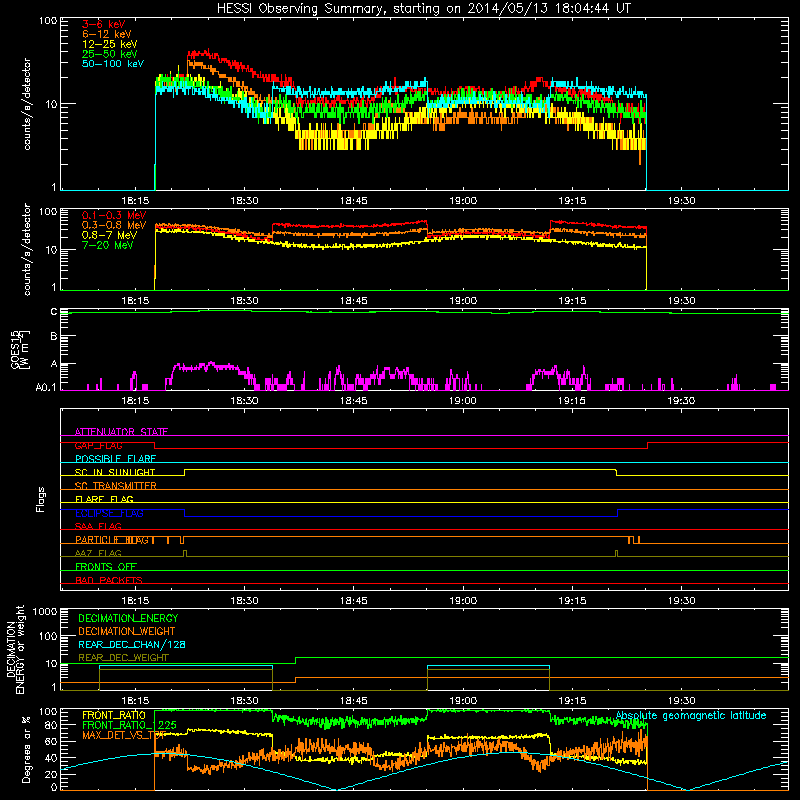Click the GOES15 axis label
The image size is (800, 800).
click(16, 349)
